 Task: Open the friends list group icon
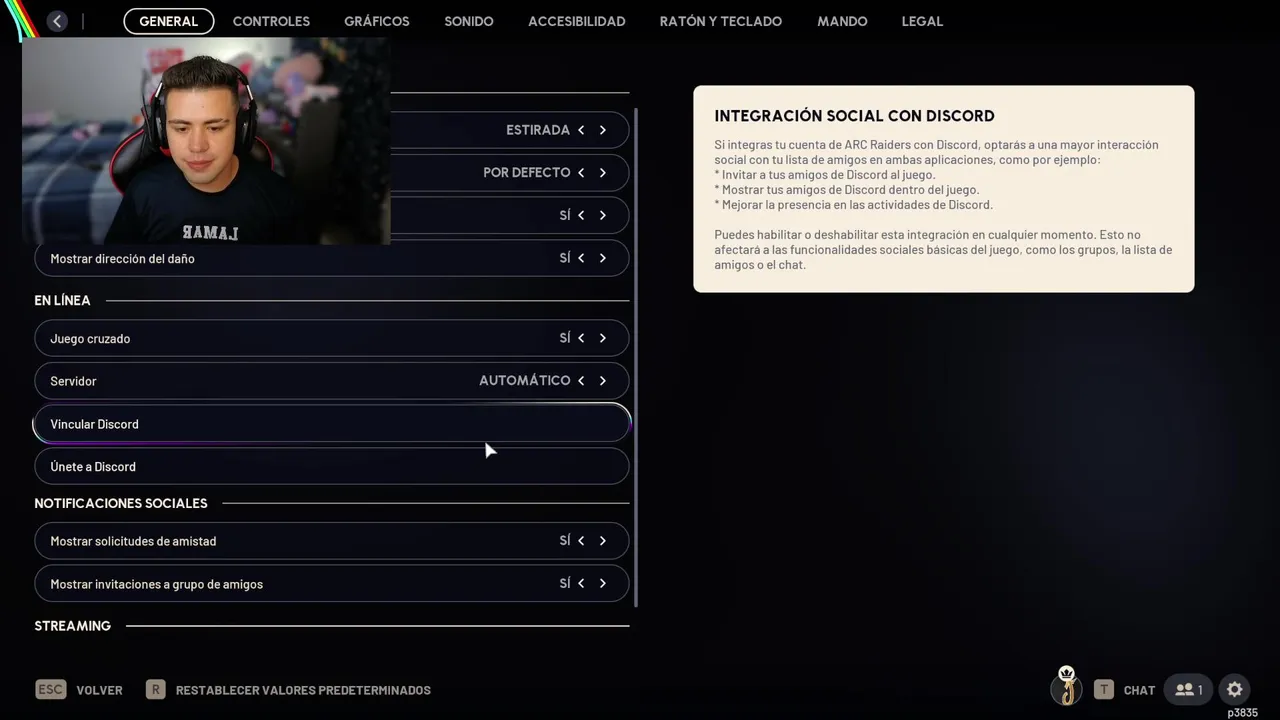point(1189,690)
